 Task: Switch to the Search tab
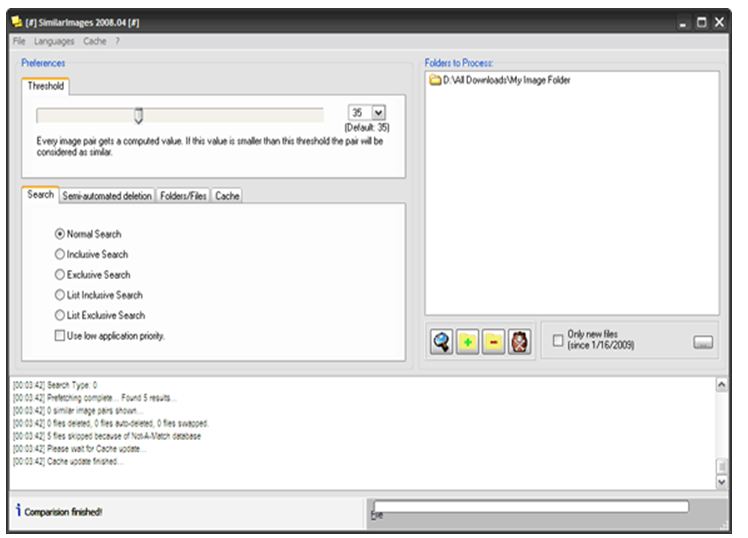pos(41,195)
